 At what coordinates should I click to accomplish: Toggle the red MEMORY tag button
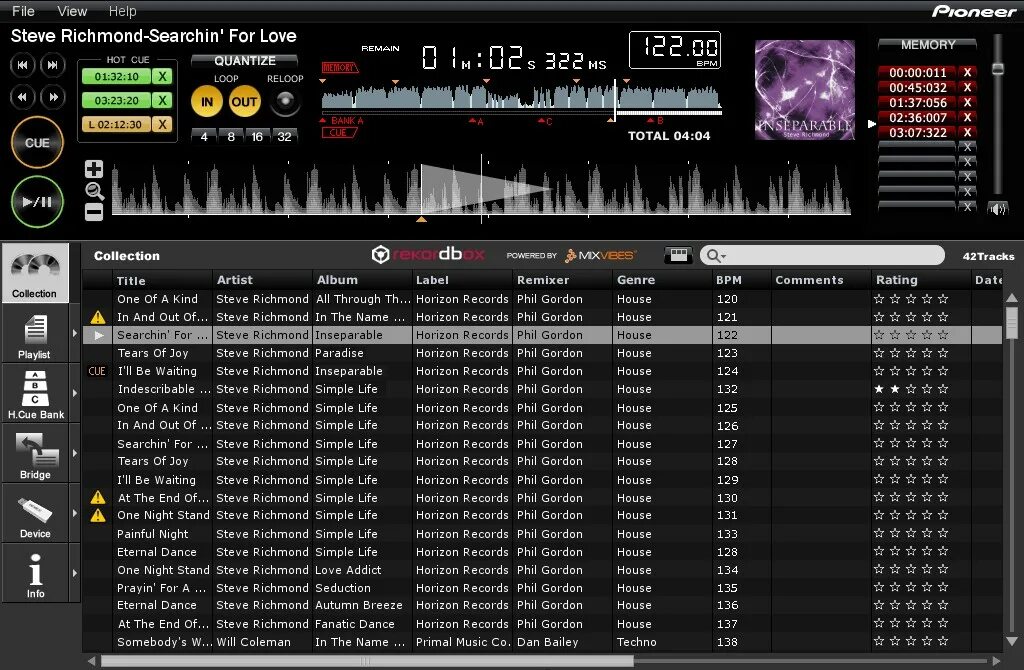340,67
